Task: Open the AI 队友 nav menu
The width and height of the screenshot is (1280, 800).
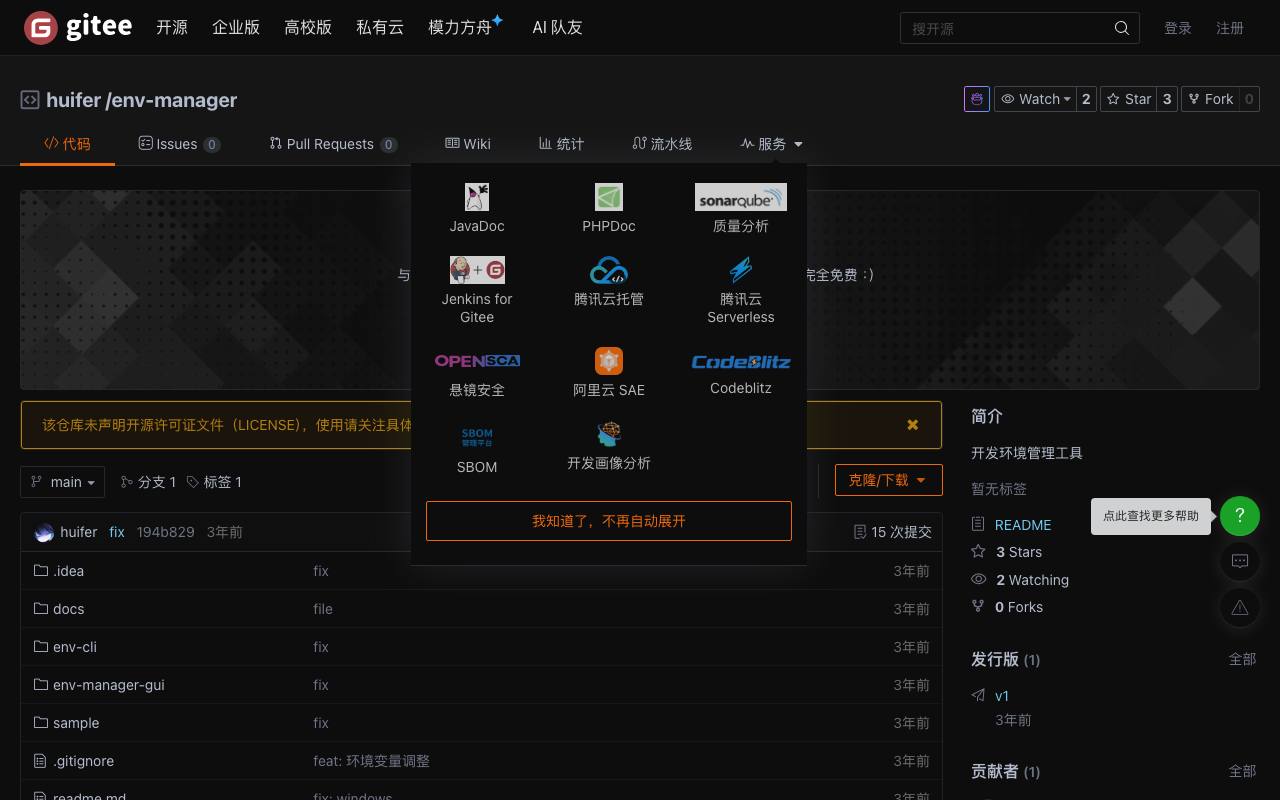Action: [557, 28]
